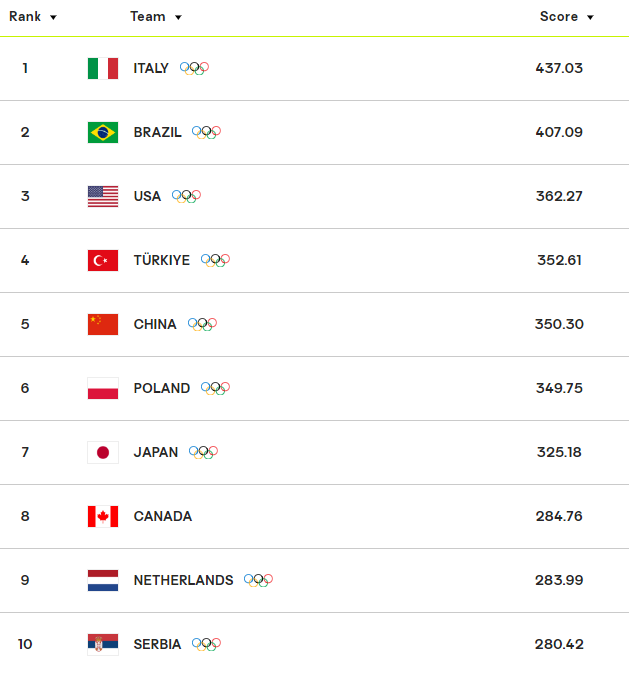Click the Netherlands flag icon

click(x=103, y=580)
